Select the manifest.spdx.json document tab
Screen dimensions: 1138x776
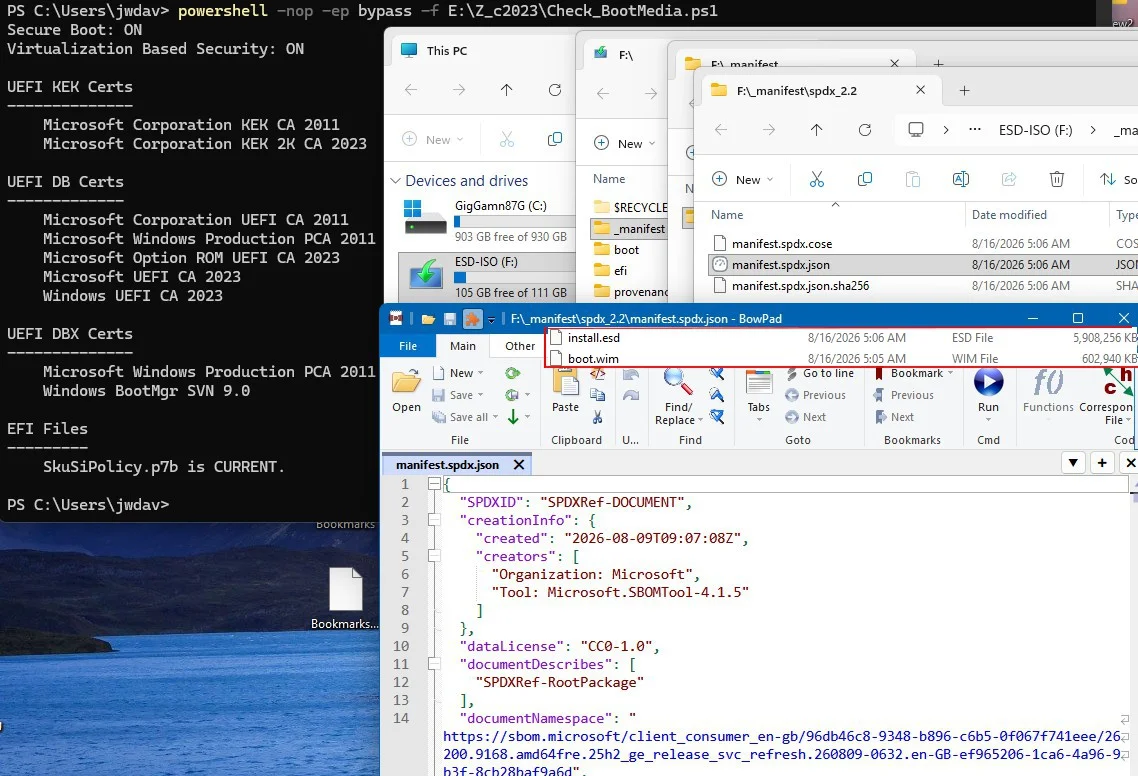(x=447, y=465)
